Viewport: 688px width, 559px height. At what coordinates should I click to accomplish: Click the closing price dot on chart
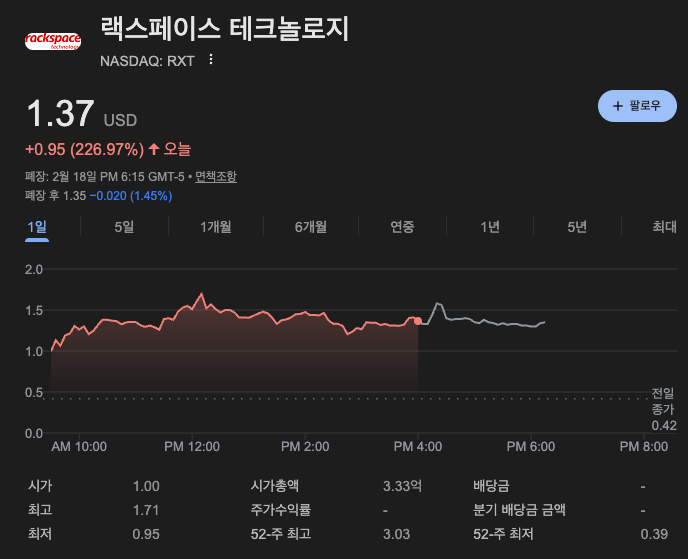418,321
